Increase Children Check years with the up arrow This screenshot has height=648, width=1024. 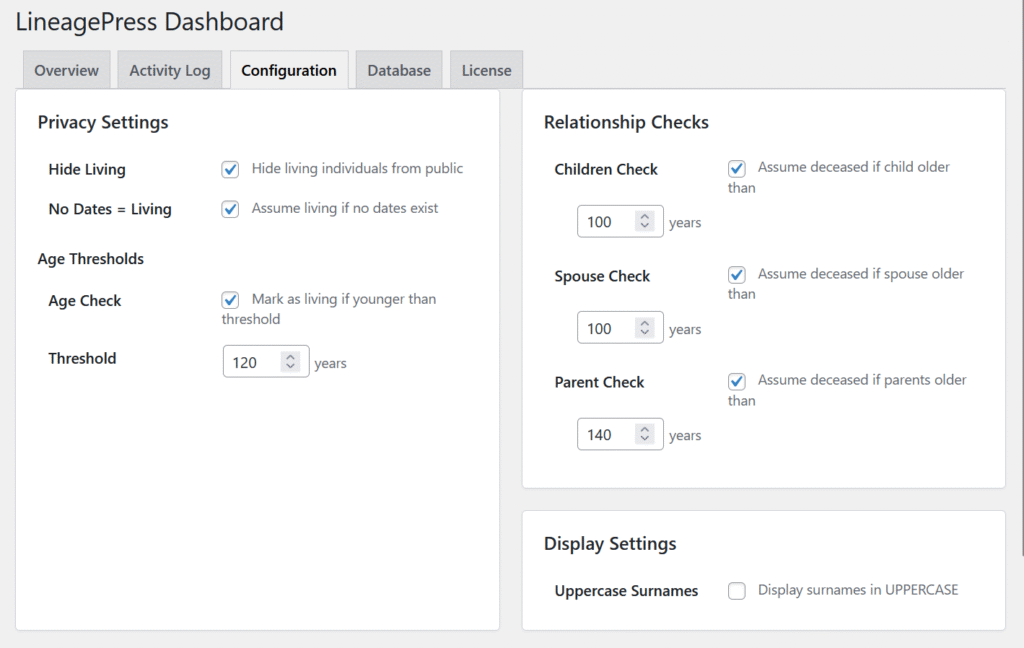(x=645, y=217)
